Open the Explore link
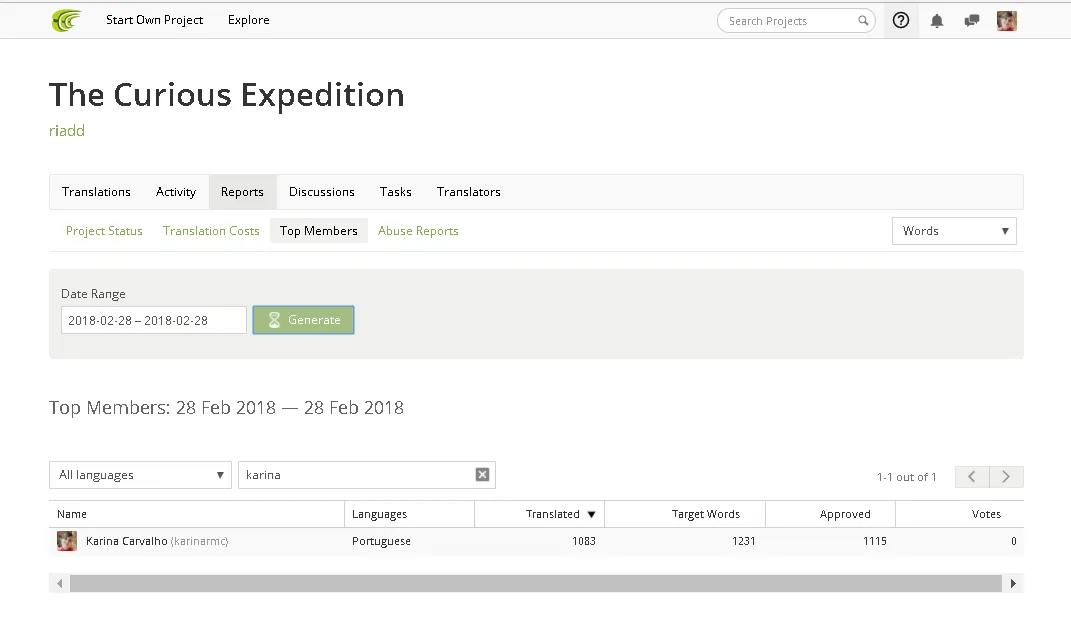This screenshot has width=1071, height=619. (x=249, y=20)
